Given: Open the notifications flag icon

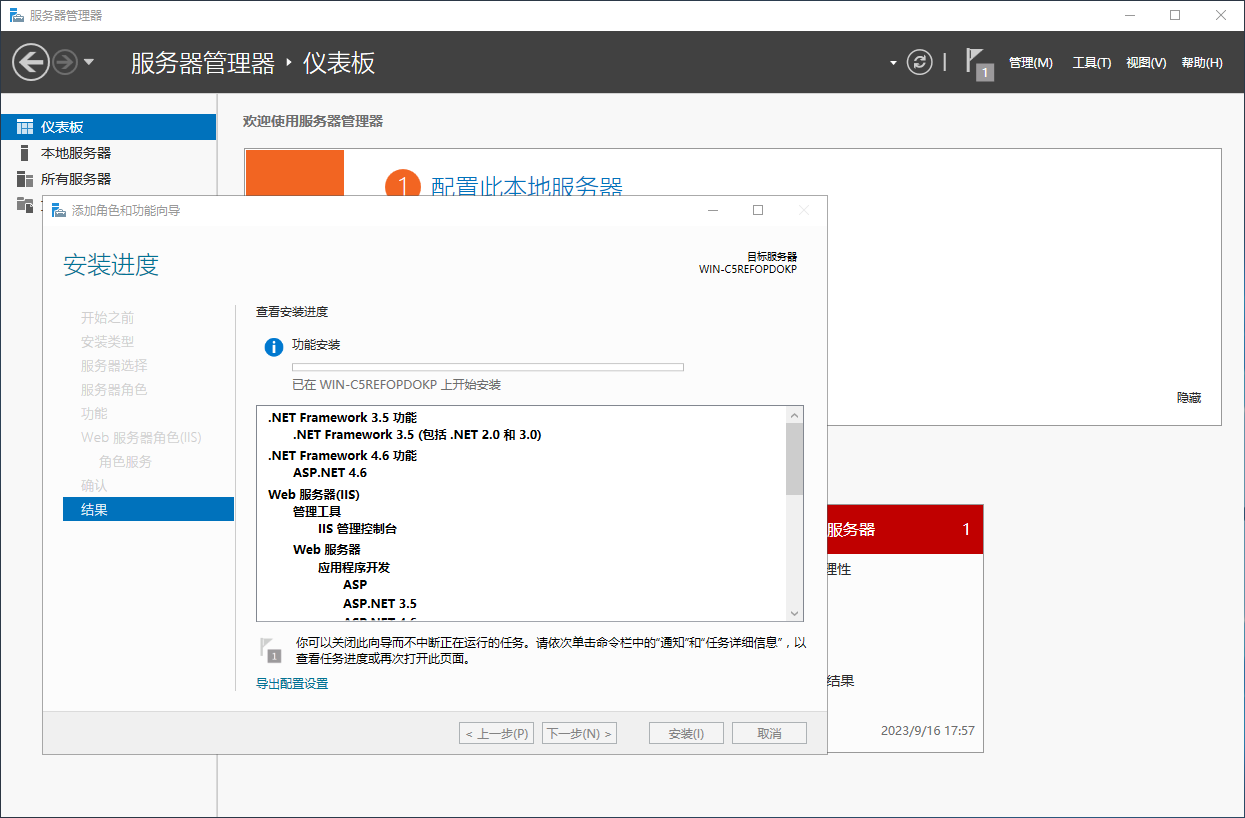Looking at the screenshot, I should coord(978,63).
